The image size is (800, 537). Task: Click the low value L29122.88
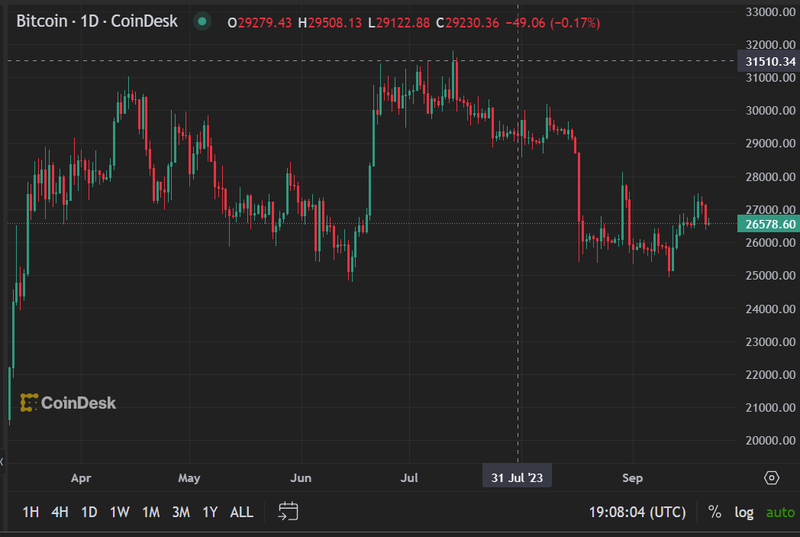[398, 23]
